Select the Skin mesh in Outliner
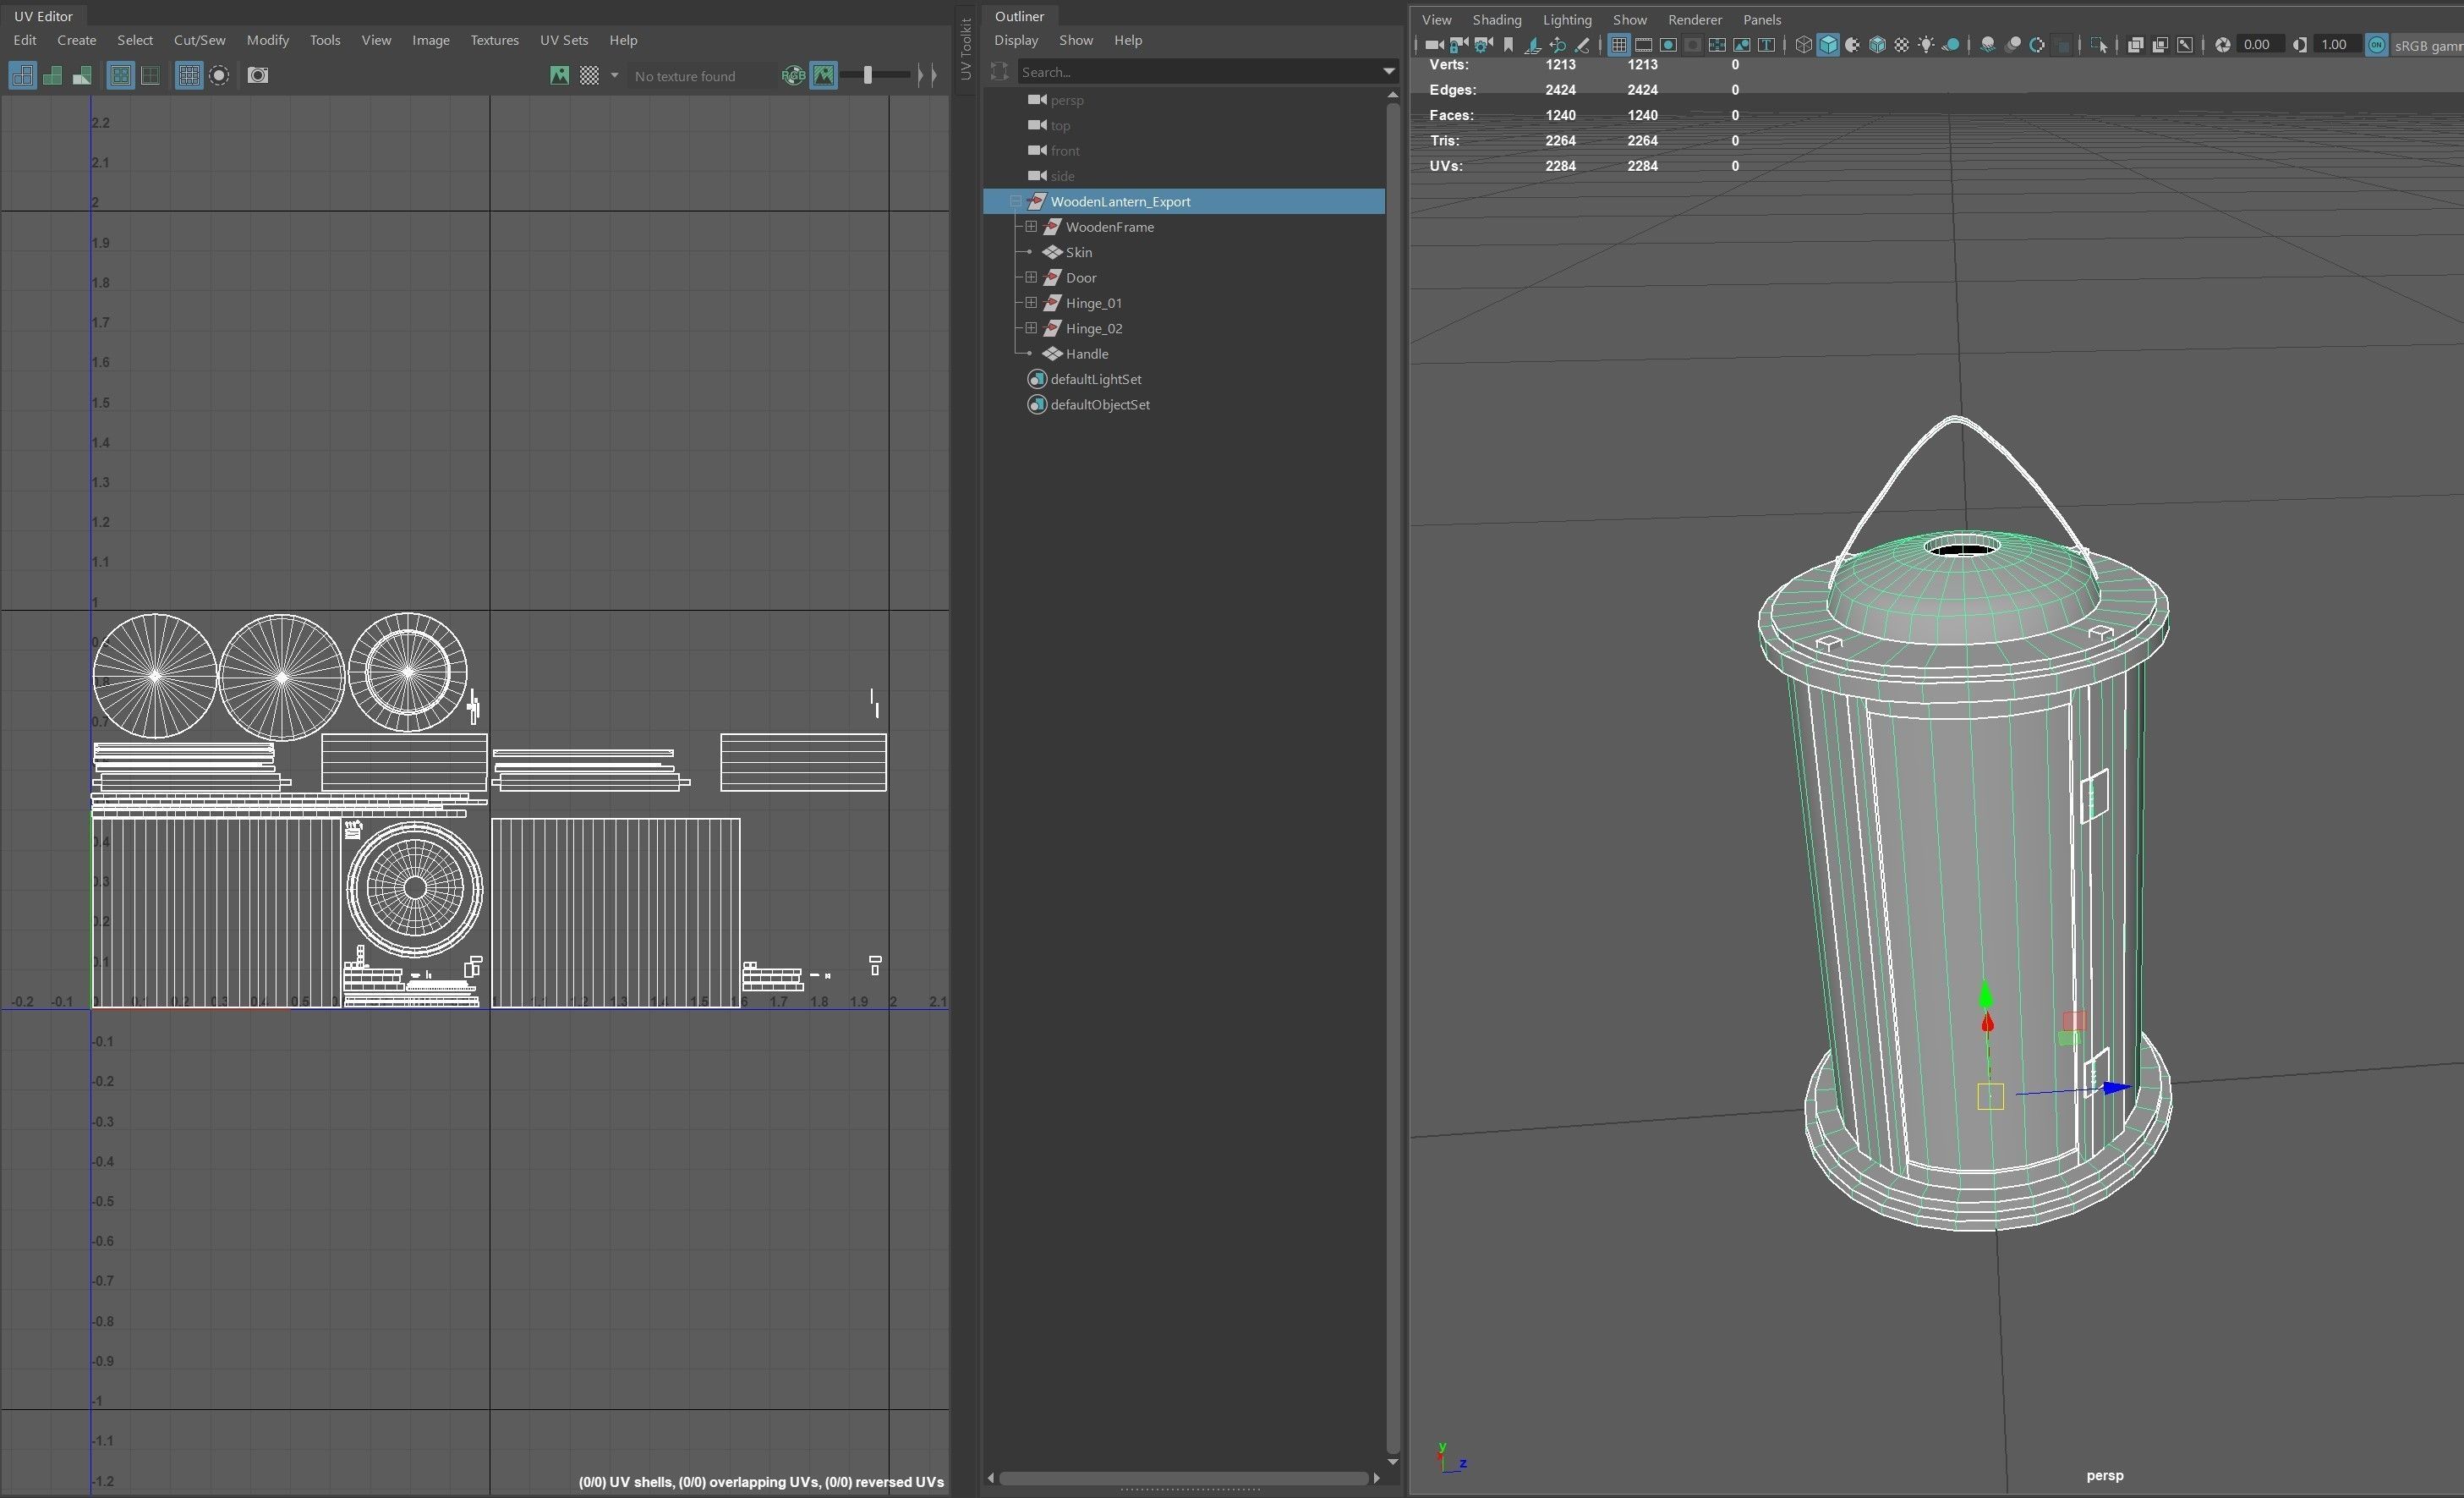This screenshot has height=1498, width=2464. tap(1078, 252)
